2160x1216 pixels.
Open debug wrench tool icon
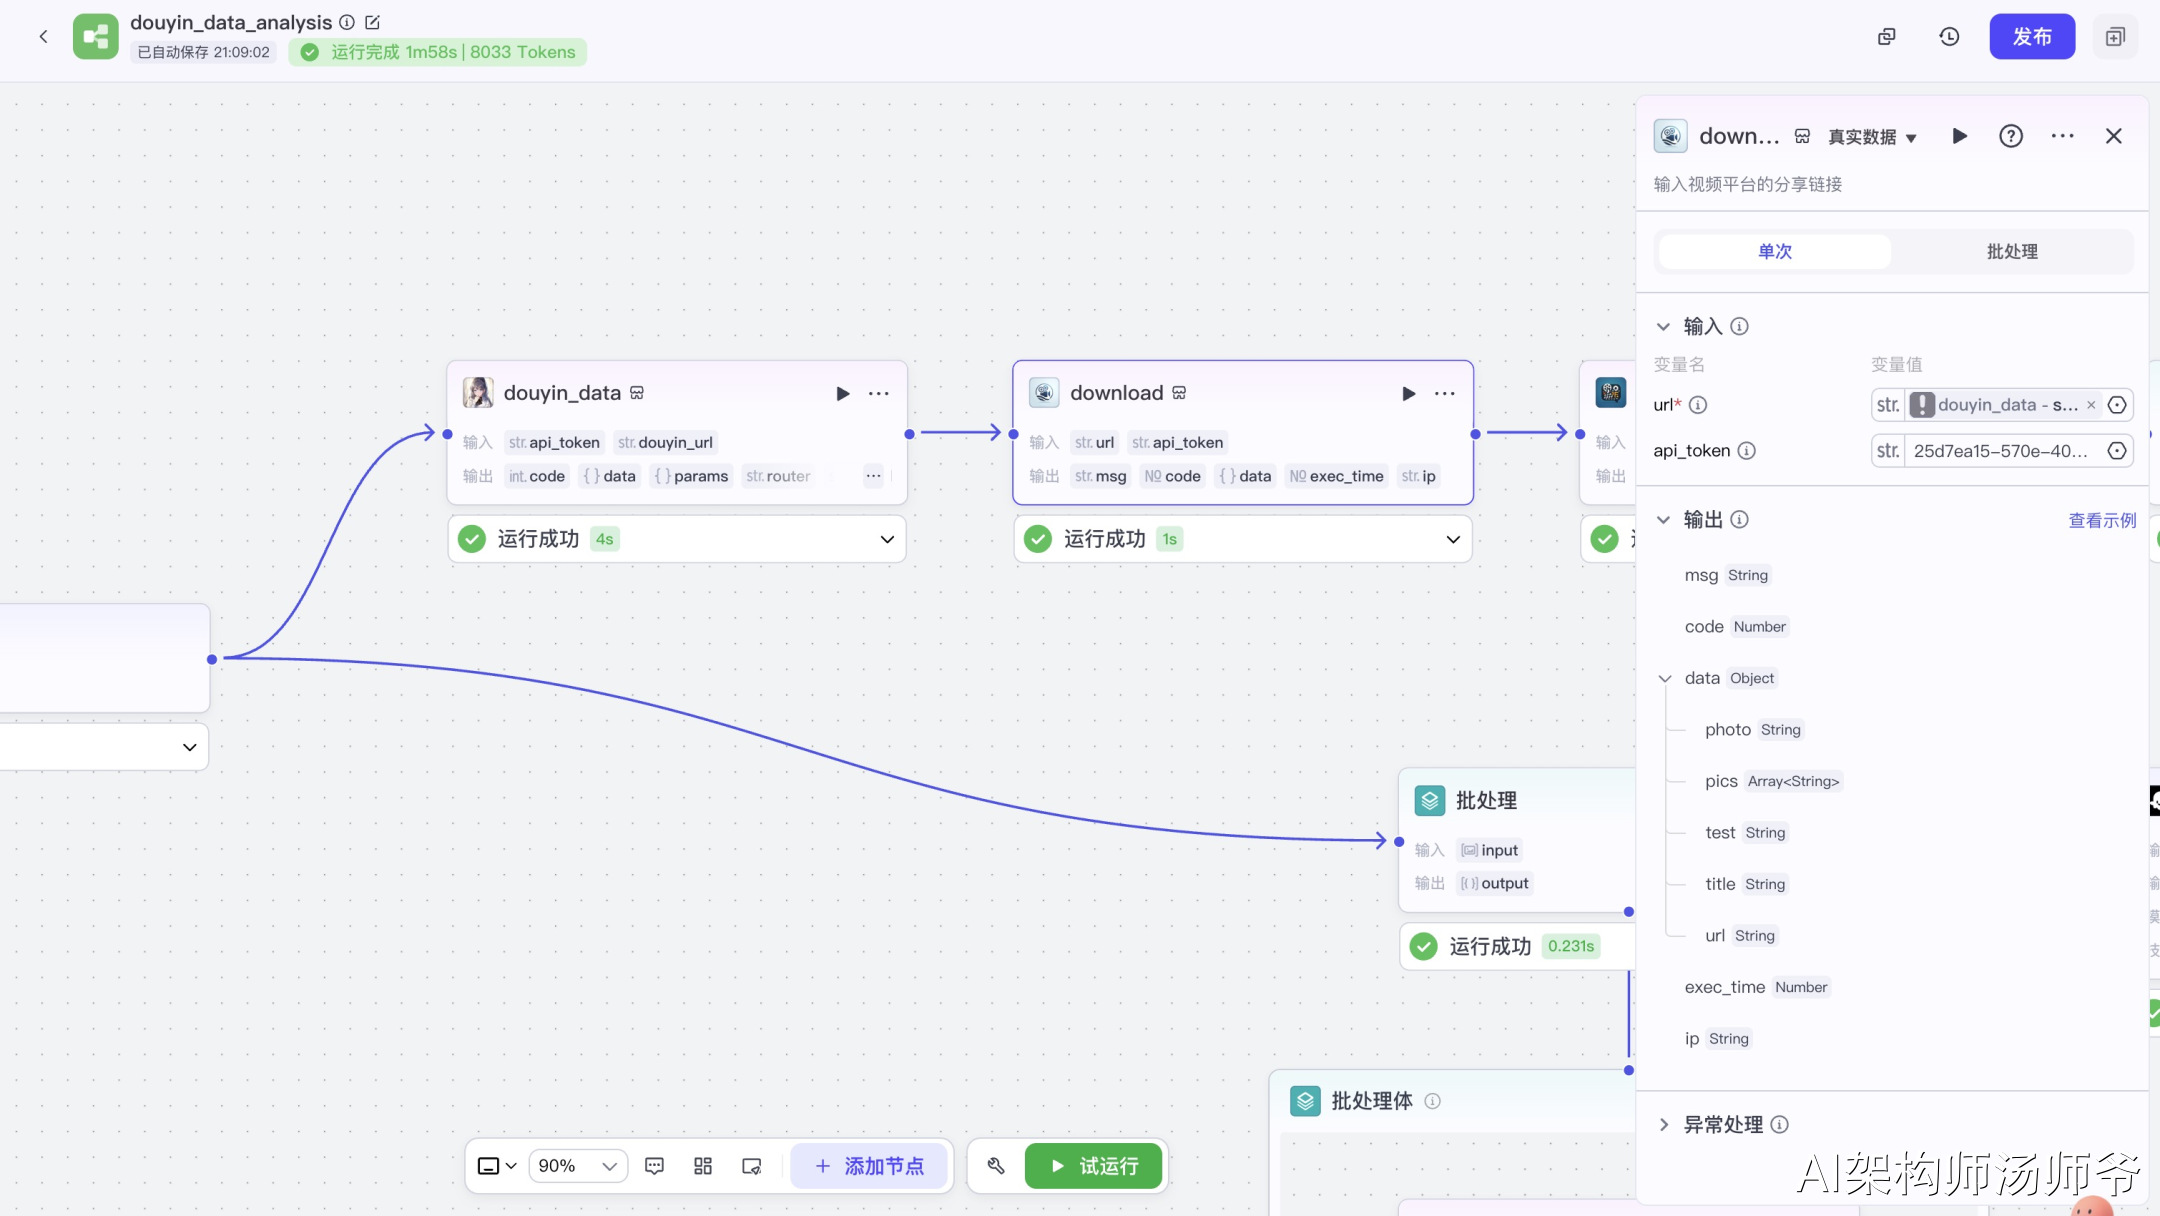[x=996, y=1166]
